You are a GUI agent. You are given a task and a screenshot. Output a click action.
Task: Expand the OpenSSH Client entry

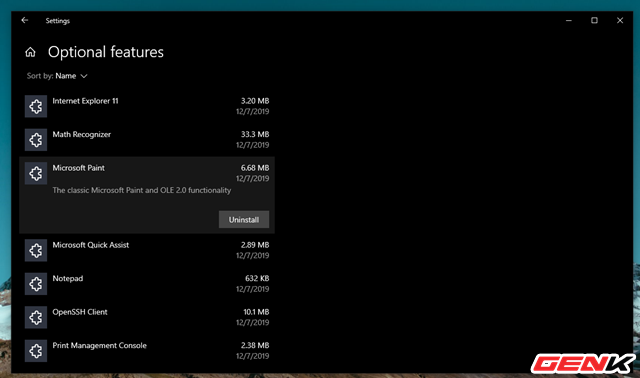[147, 317]
